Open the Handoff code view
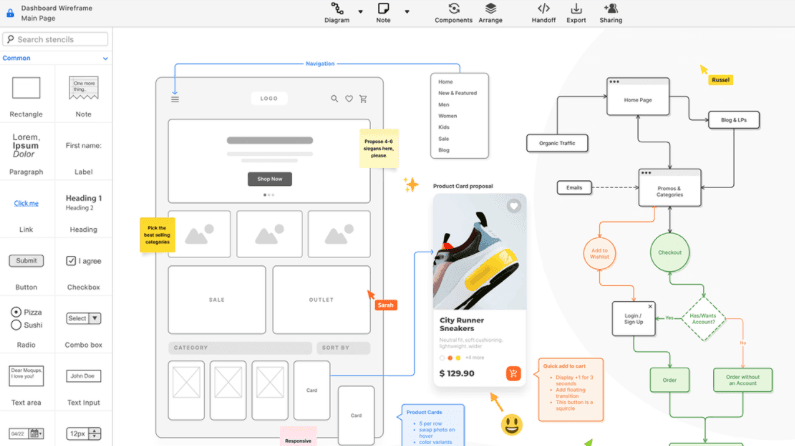The image size is (795, 446). coord(544,13)
